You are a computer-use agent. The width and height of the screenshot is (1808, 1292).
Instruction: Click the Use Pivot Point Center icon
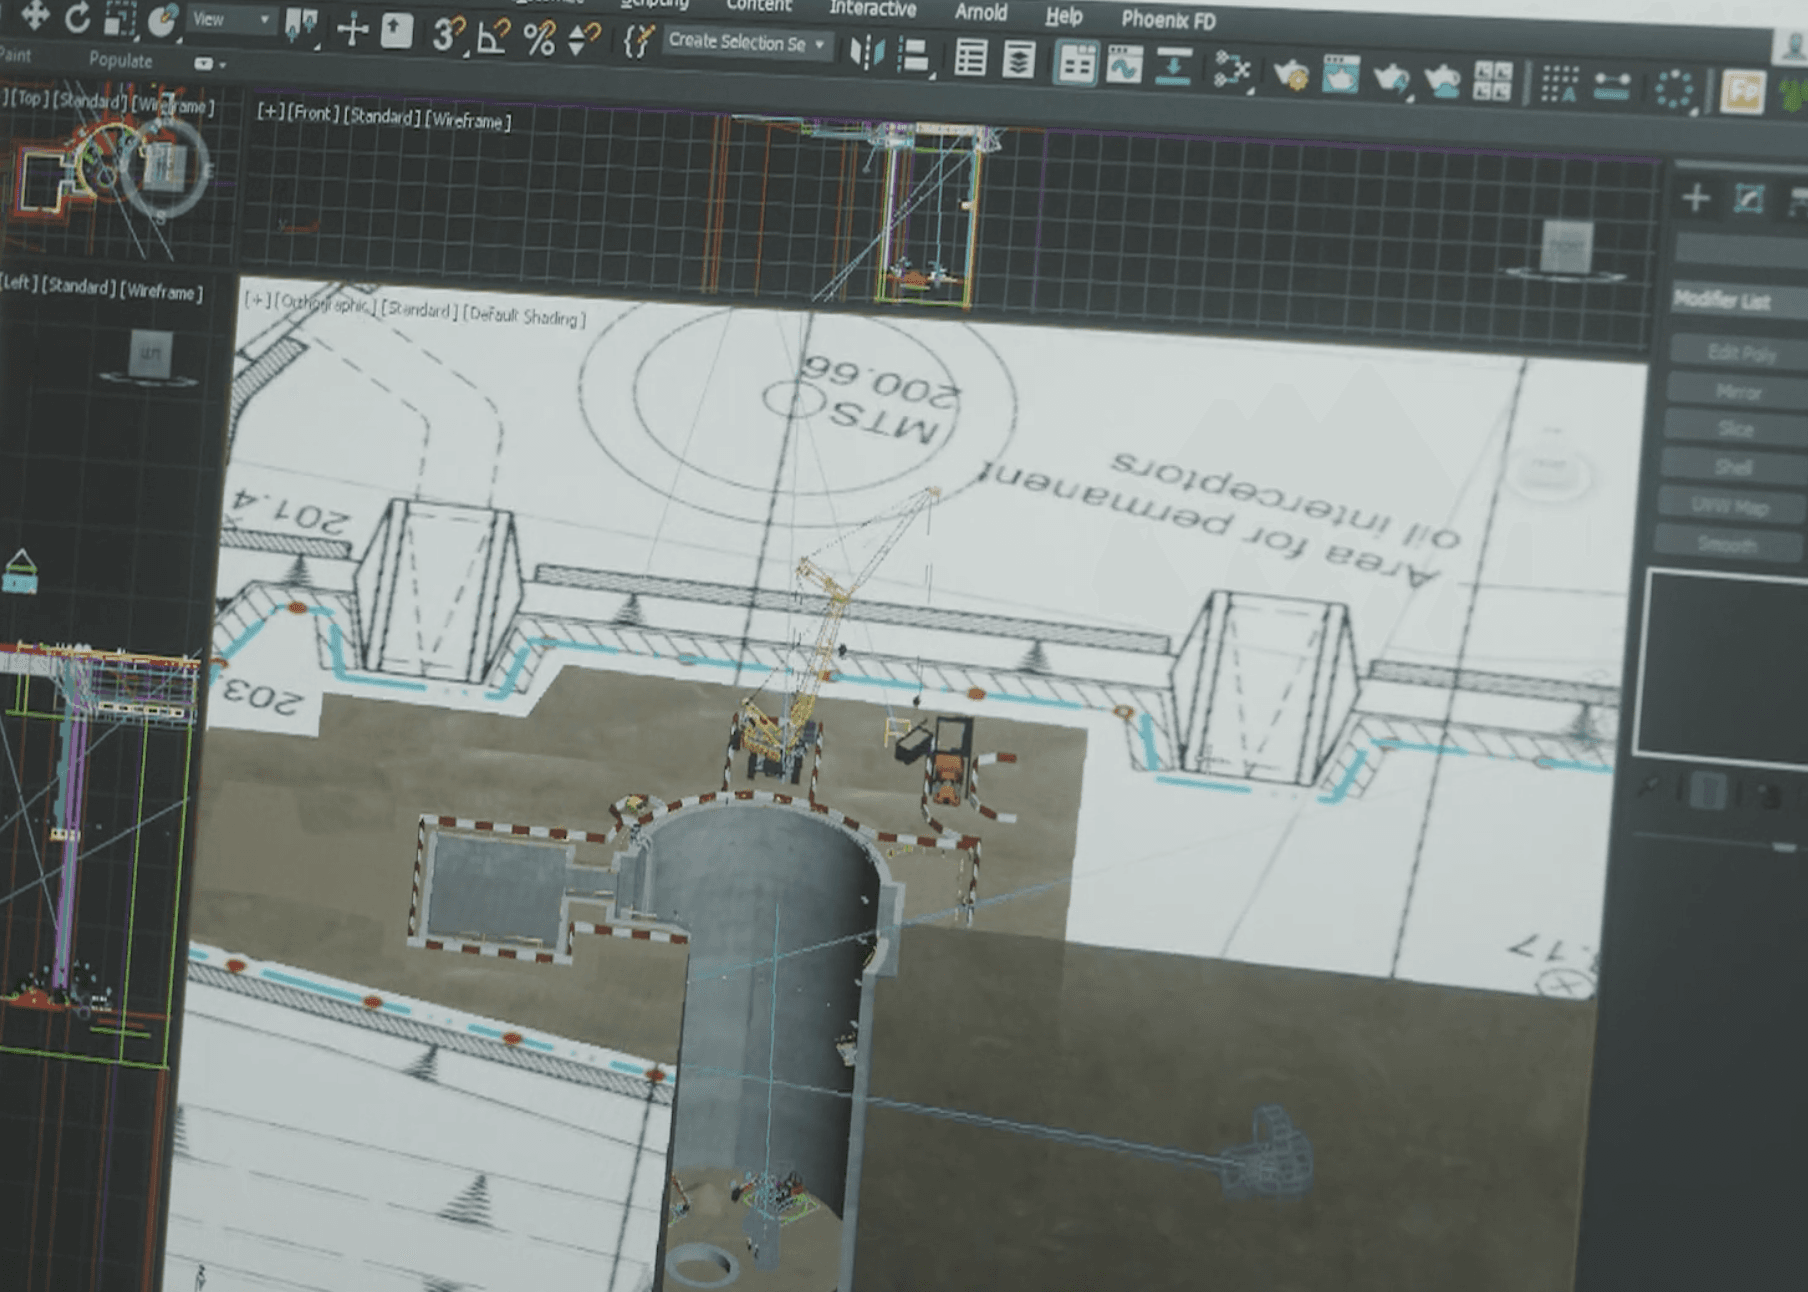301,26
